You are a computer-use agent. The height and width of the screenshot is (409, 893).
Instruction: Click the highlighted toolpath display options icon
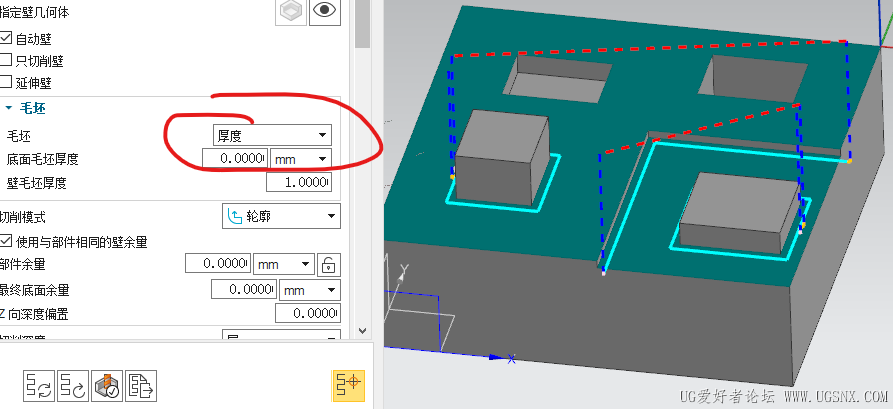[x=348, y=386]
